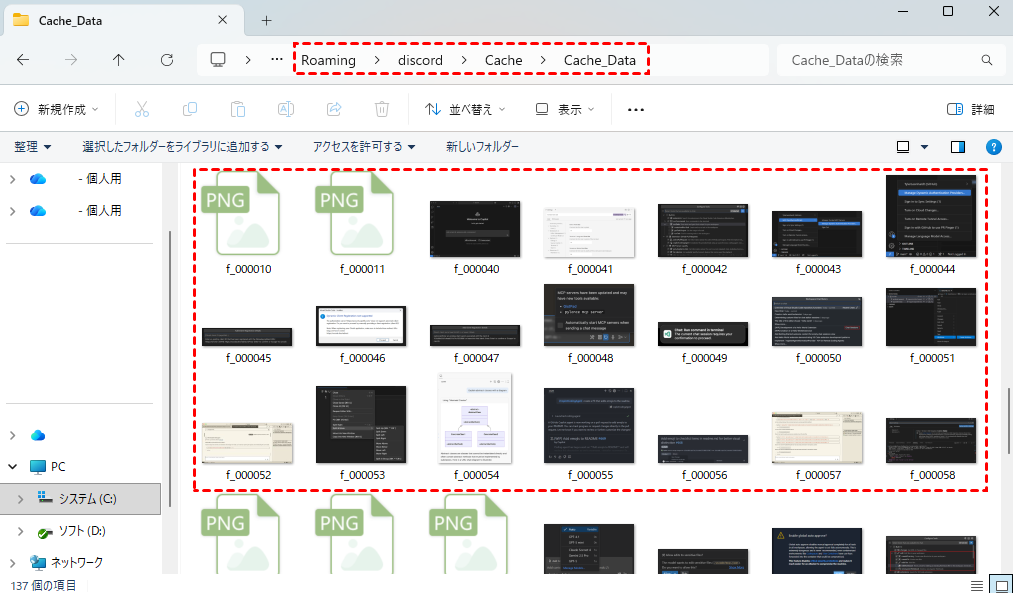Screen dimensions: 1013x593
Task: Open the 並べ替え sort dropdown
Action: (x=465, y=109)
